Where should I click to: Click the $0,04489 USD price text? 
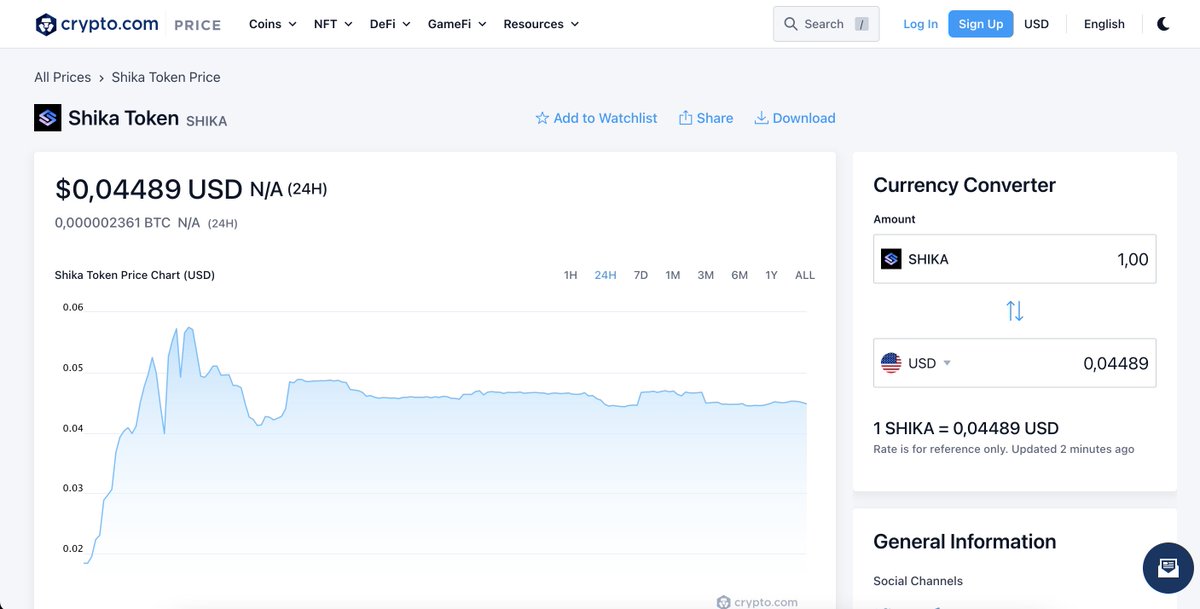point(149,189)
